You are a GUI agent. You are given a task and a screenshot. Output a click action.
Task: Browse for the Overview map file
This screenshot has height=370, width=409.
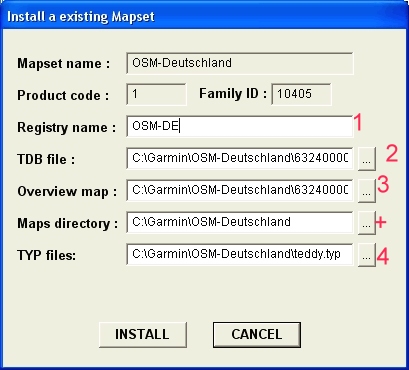coord(366,191)
